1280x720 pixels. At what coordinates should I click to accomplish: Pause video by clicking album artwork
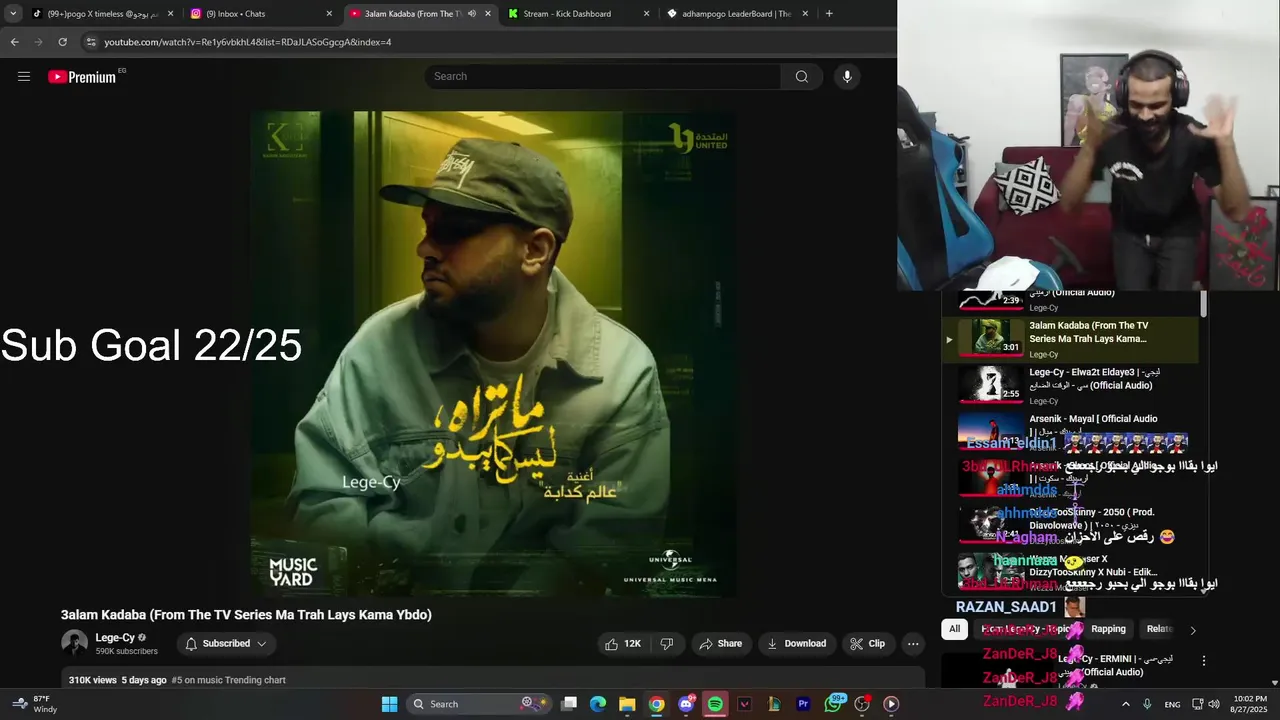click(493, 353)
